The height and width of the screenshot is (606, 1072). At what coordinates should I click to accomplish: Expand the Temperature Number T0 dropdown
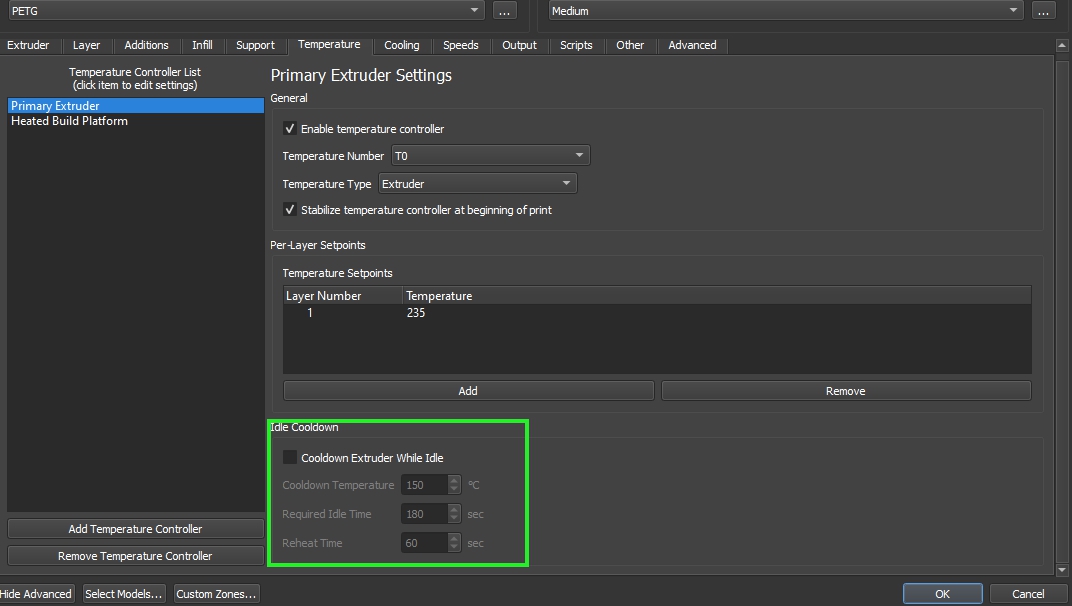490,156
